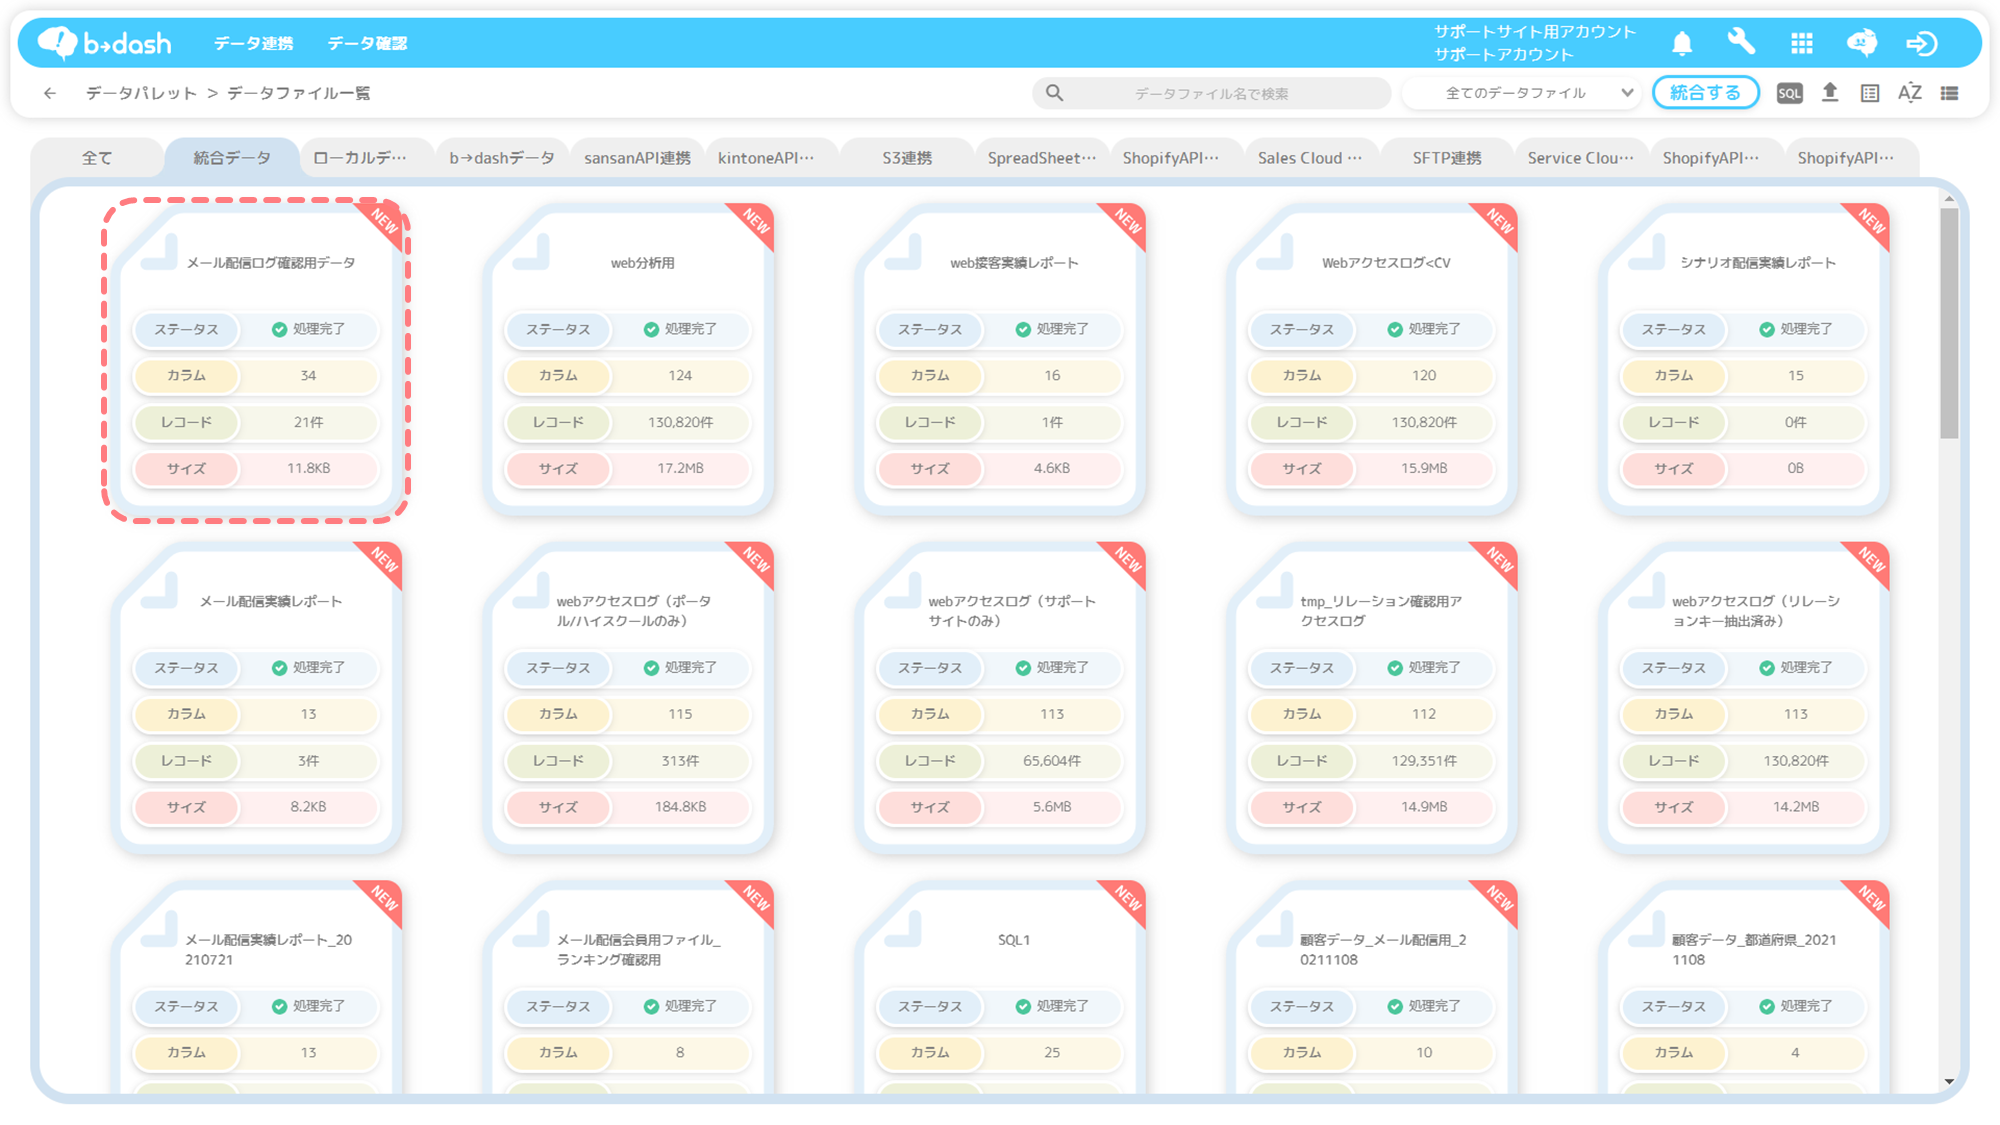
Task: Open webアクセスログ（リレーションキー抽出済み） card
Action: coord(1744,698)
